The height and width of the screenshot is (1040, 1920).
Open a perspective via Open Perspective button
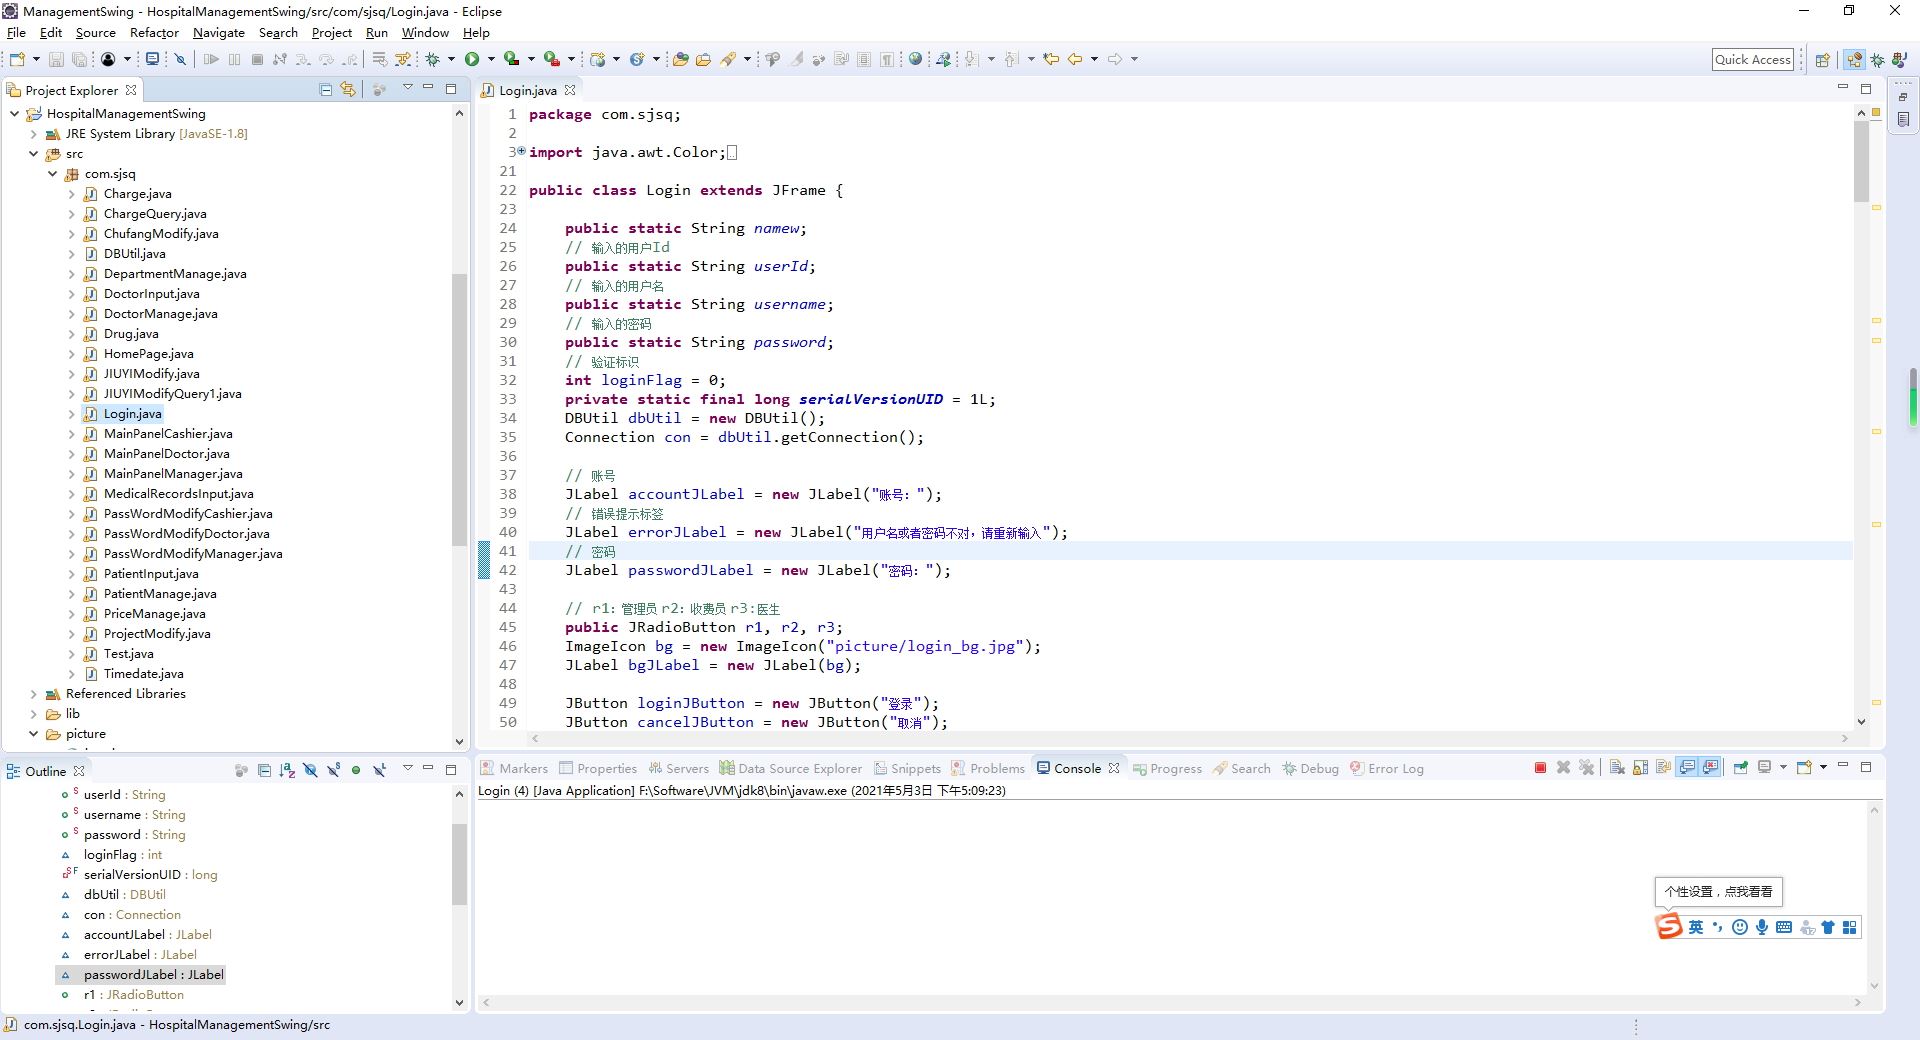pyautogui.click(x=1822, y=59)
